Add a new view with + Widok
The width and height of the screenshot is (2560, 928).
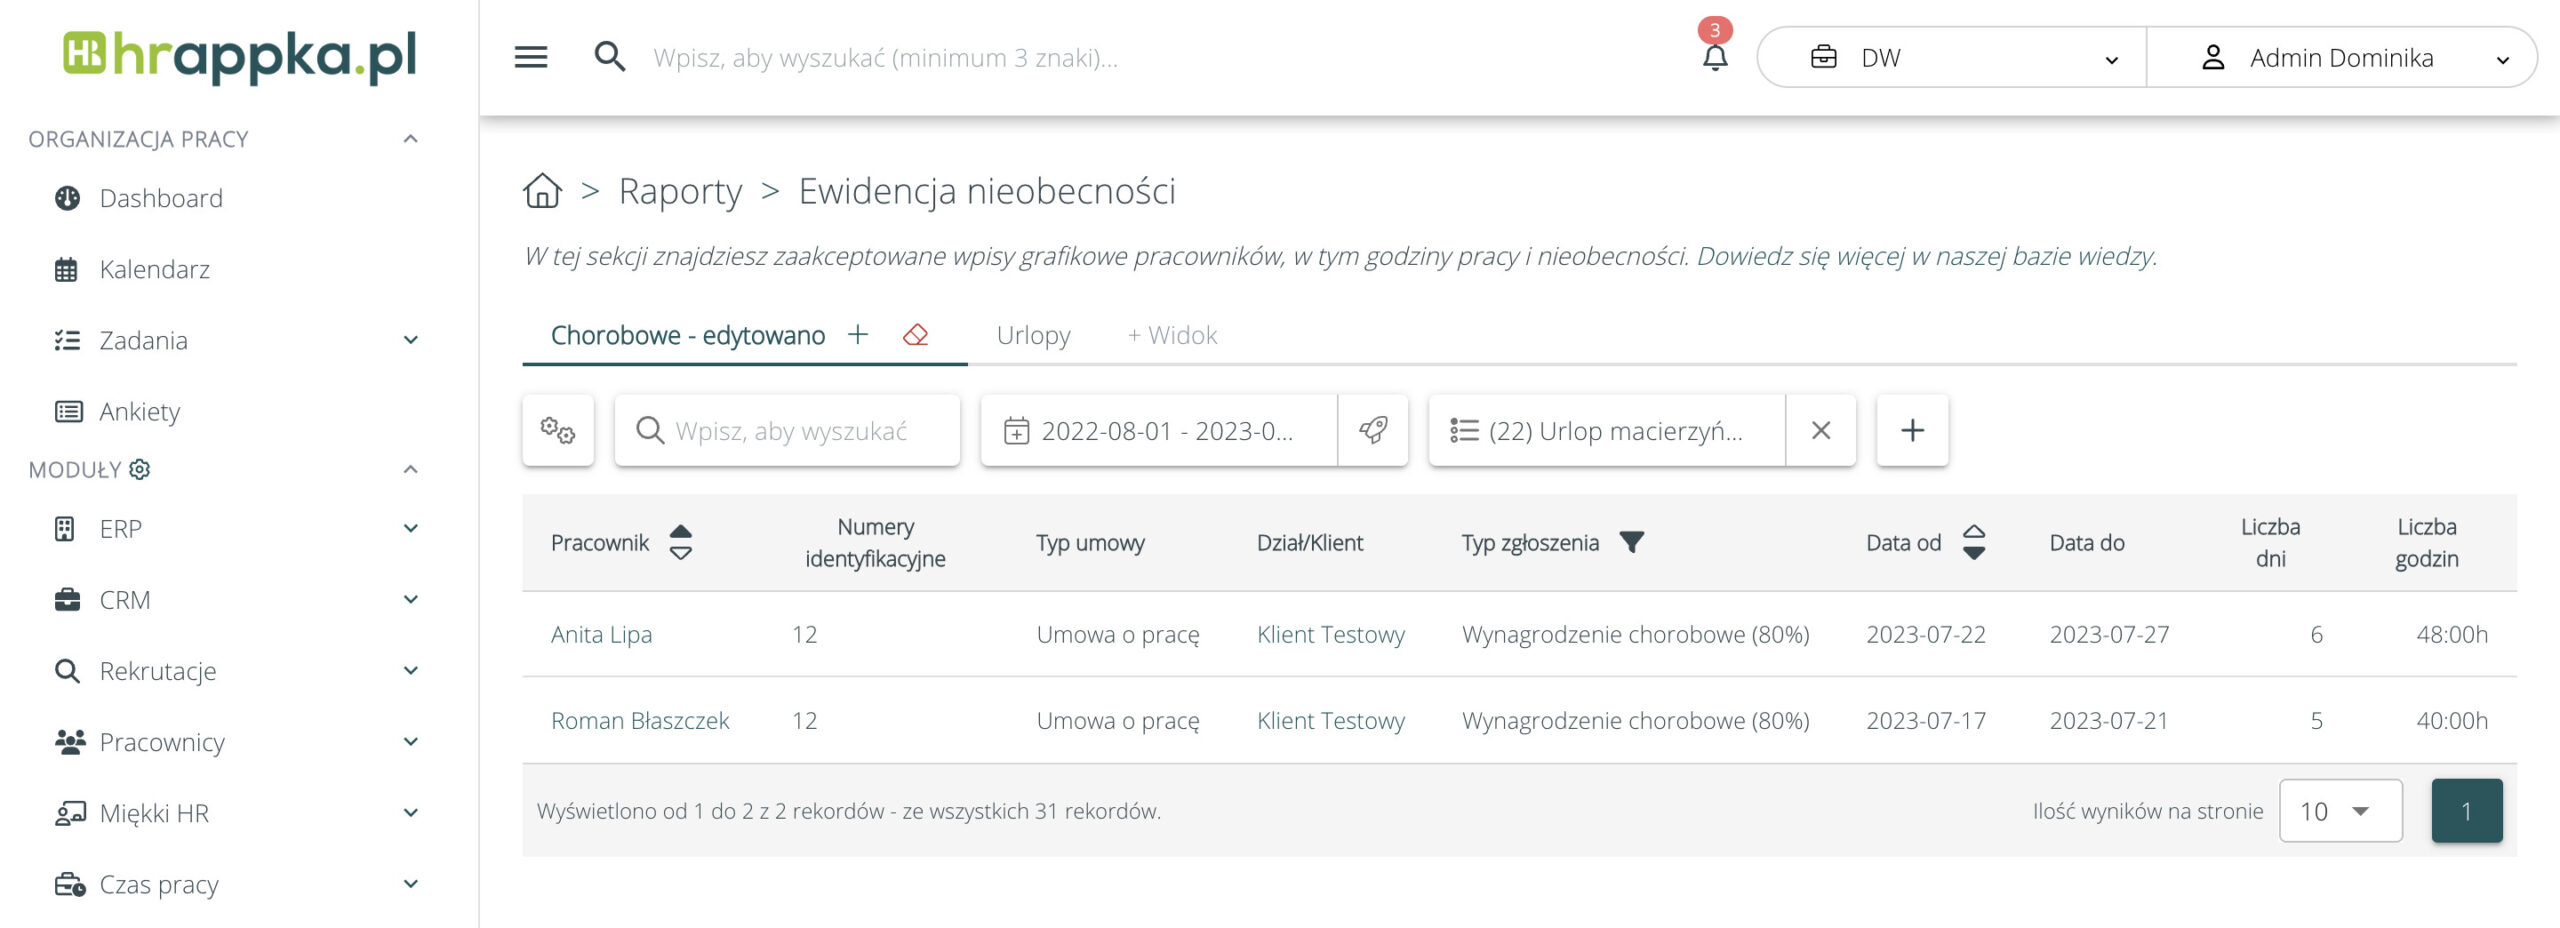coord(1172,335)
